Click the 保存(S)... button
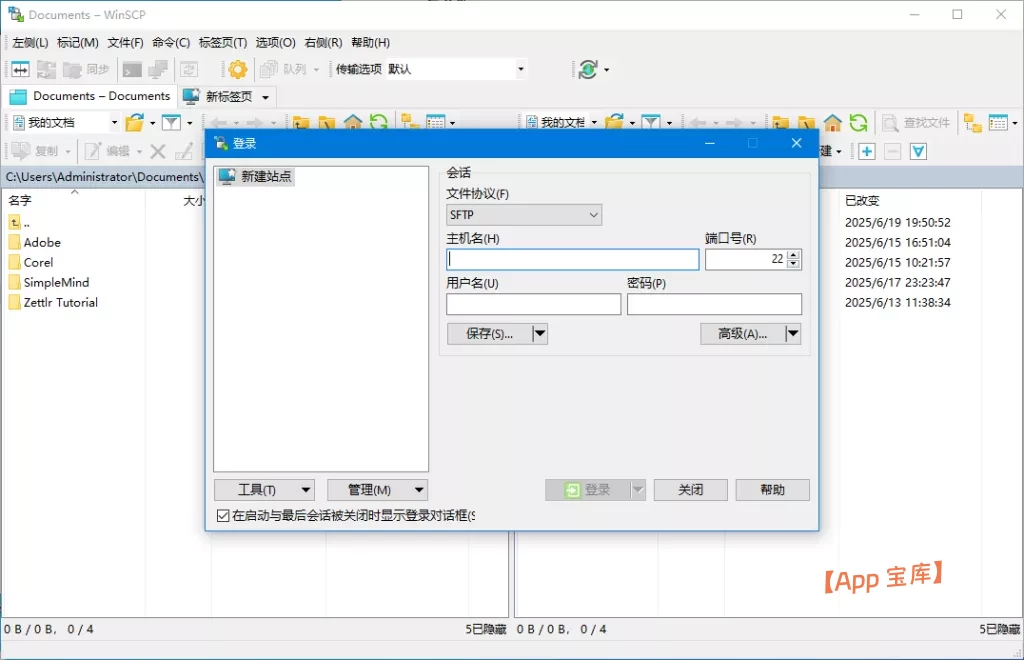 click(490, 334)
